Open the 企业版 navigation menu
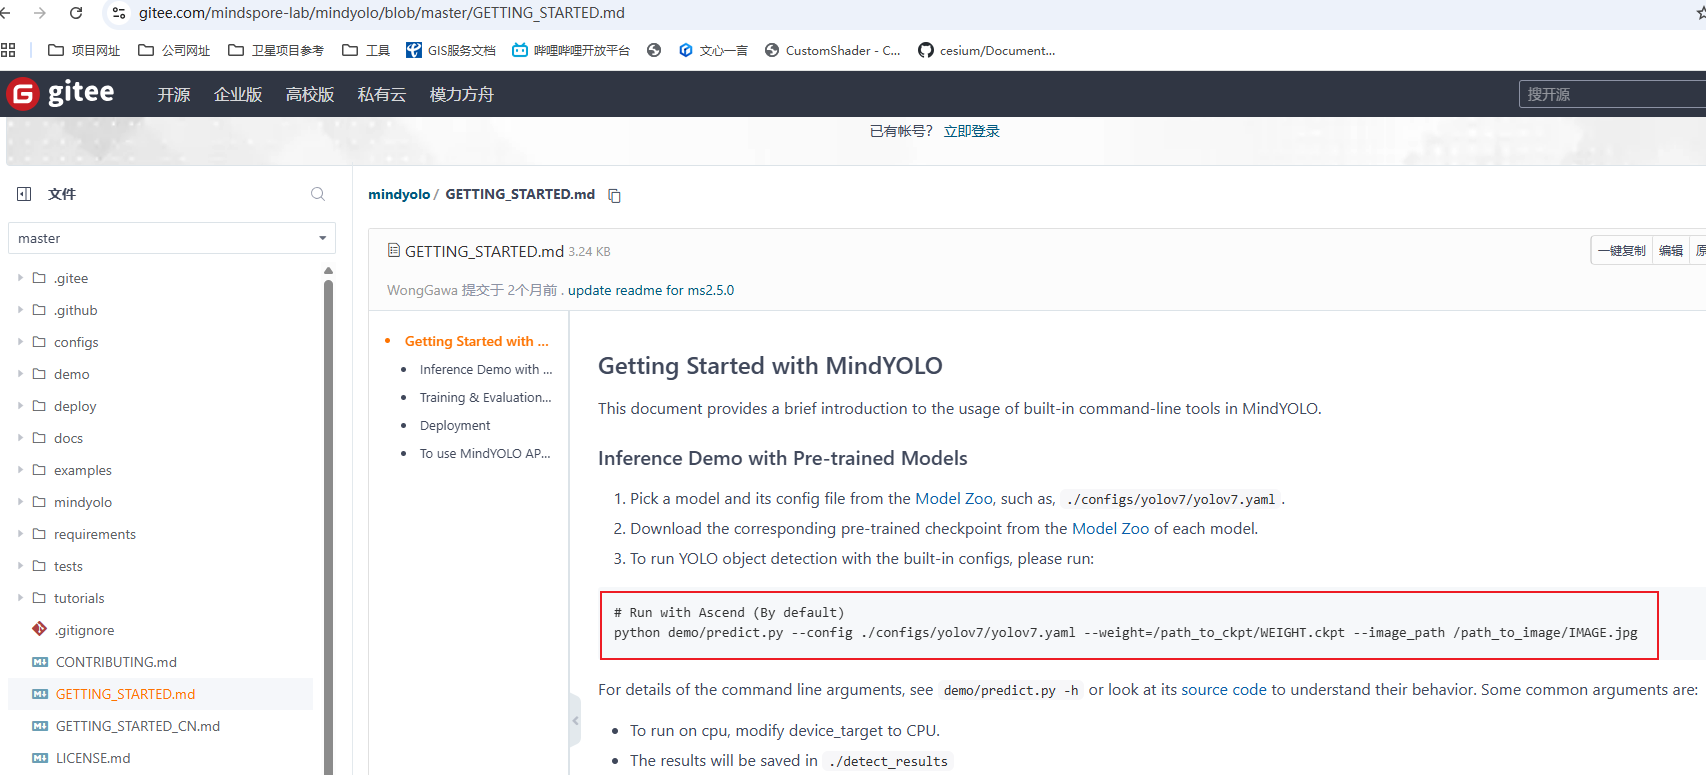This screenshot has height=775, width=1706. (x=238, y=94)
